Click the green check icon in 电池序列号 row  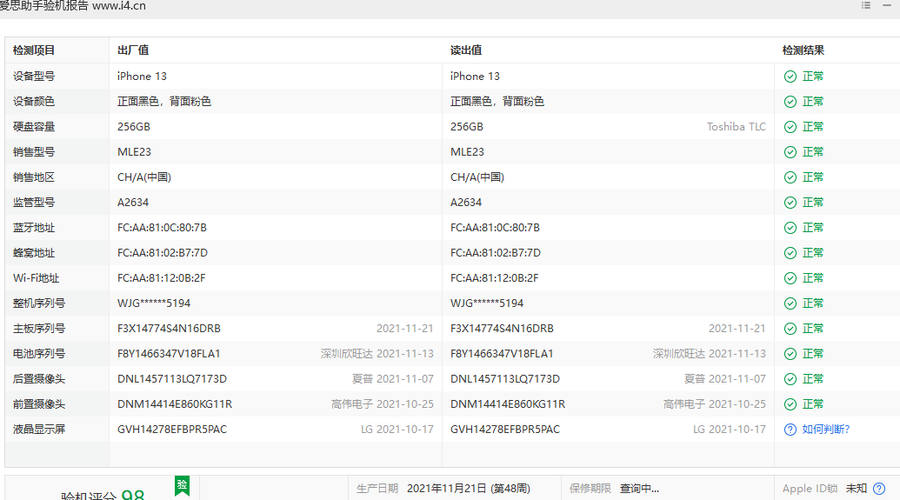coord(790,354)
